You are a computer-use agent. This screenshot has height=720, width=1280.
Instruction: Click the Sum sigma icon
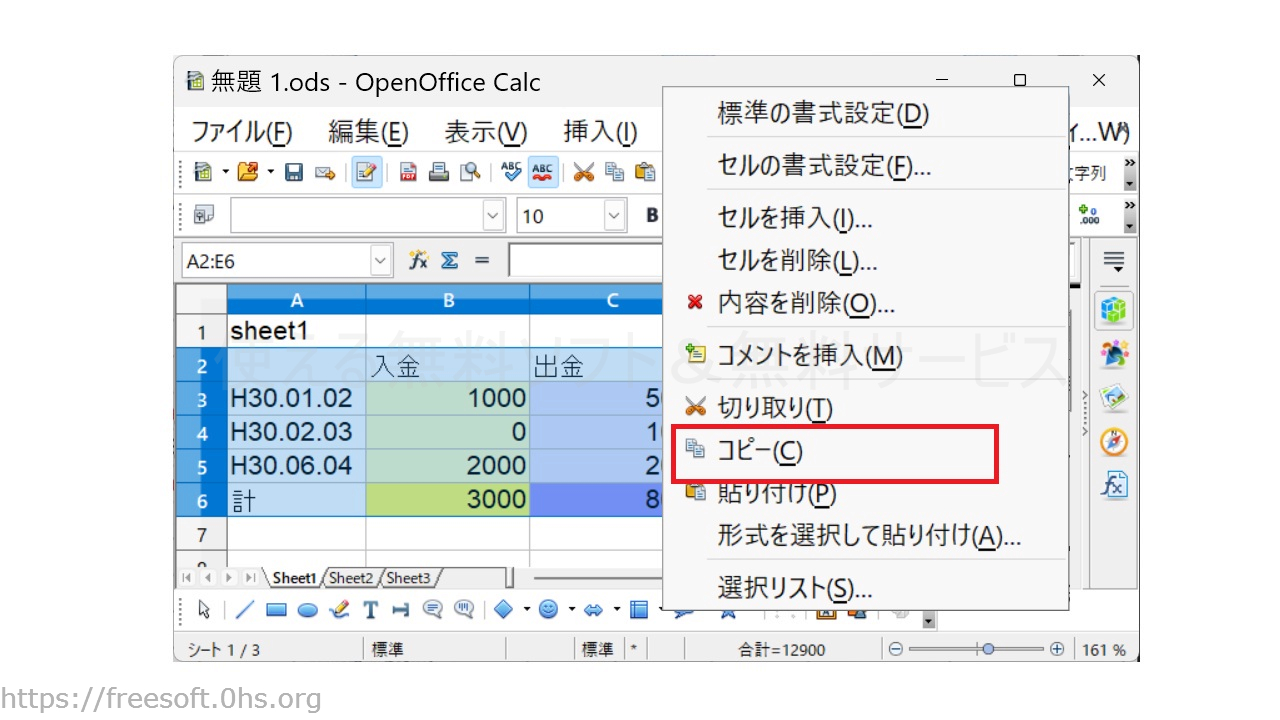[450, 261]
